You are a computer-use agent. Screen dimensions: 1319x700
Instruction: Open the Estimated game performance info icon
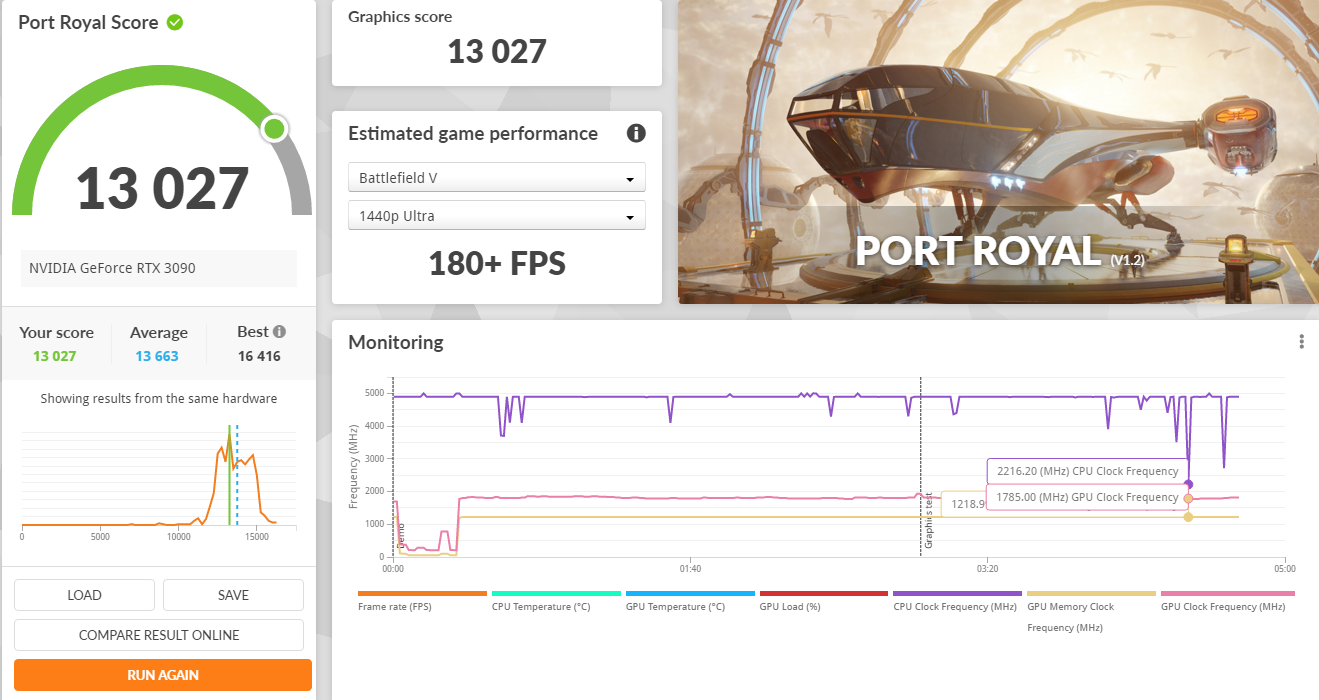[636, 133]
